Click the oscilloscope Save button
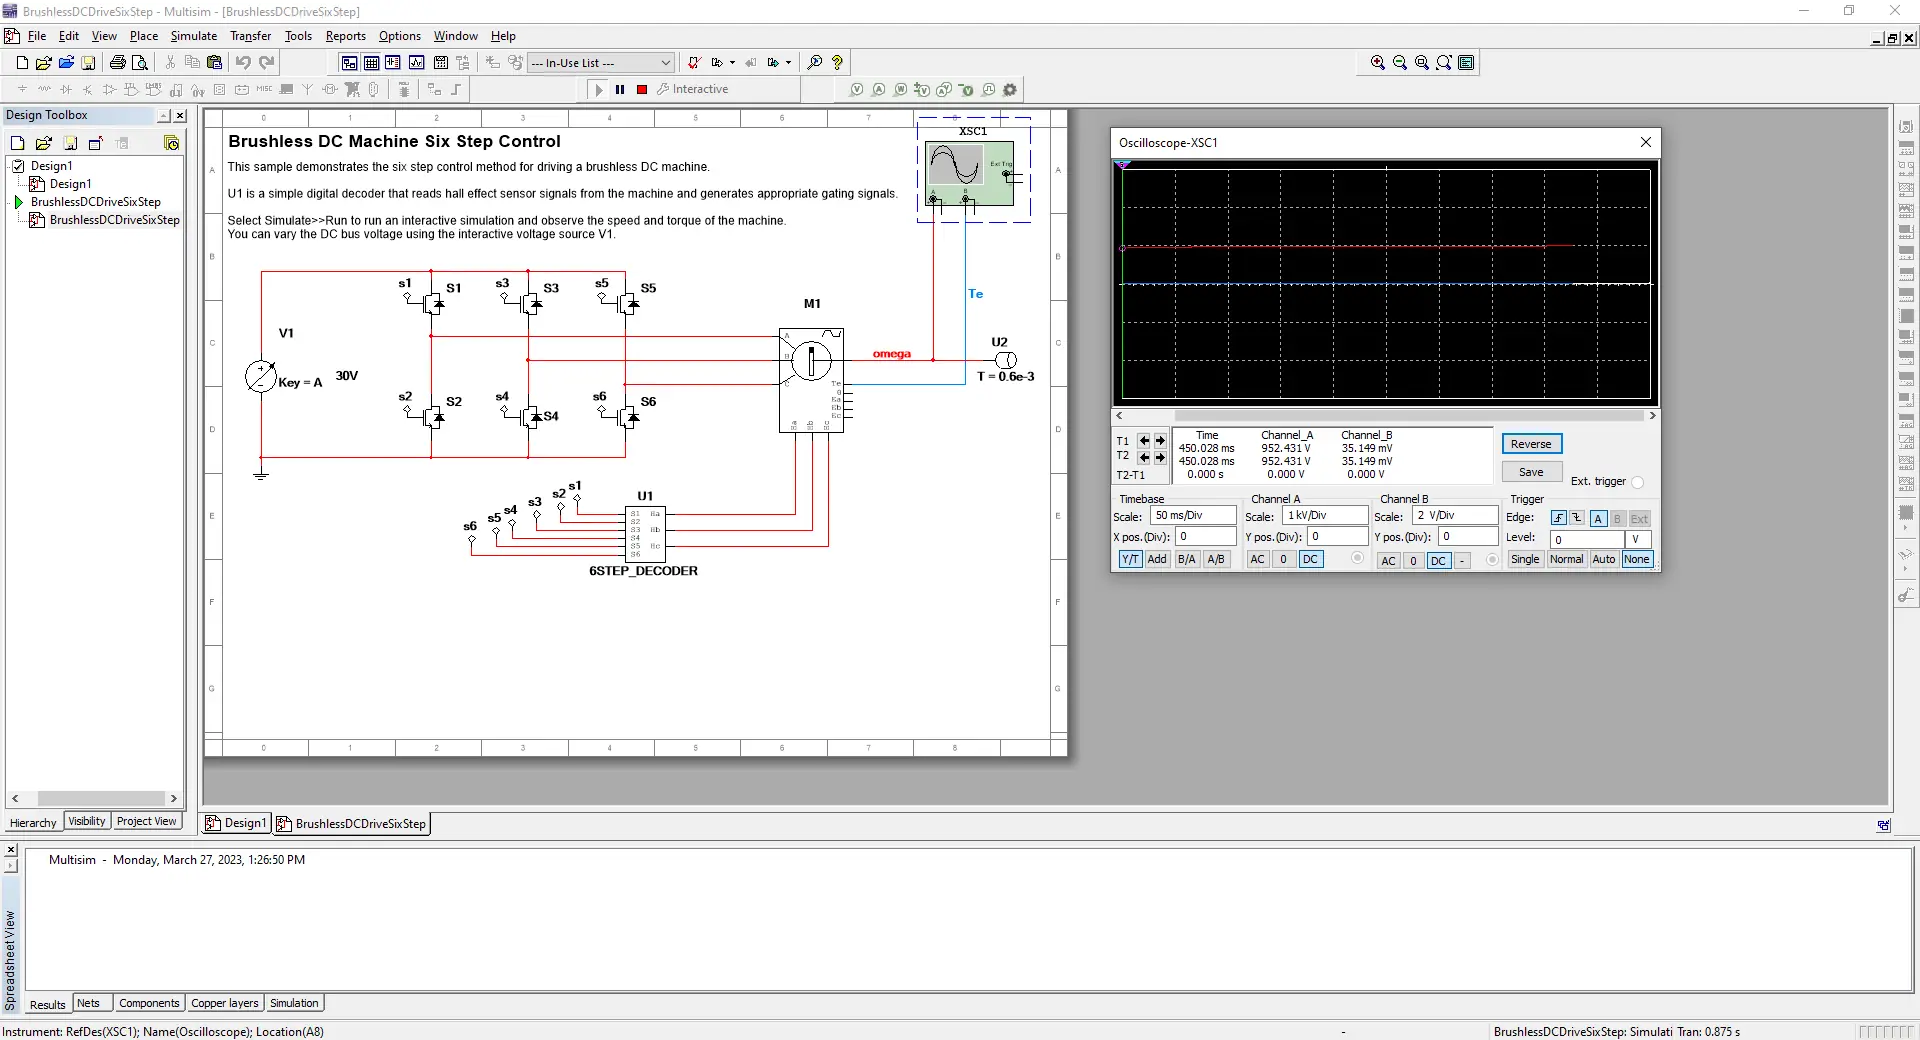The width and height of the screenshot is (1920, 1040). pos(1530,472)
